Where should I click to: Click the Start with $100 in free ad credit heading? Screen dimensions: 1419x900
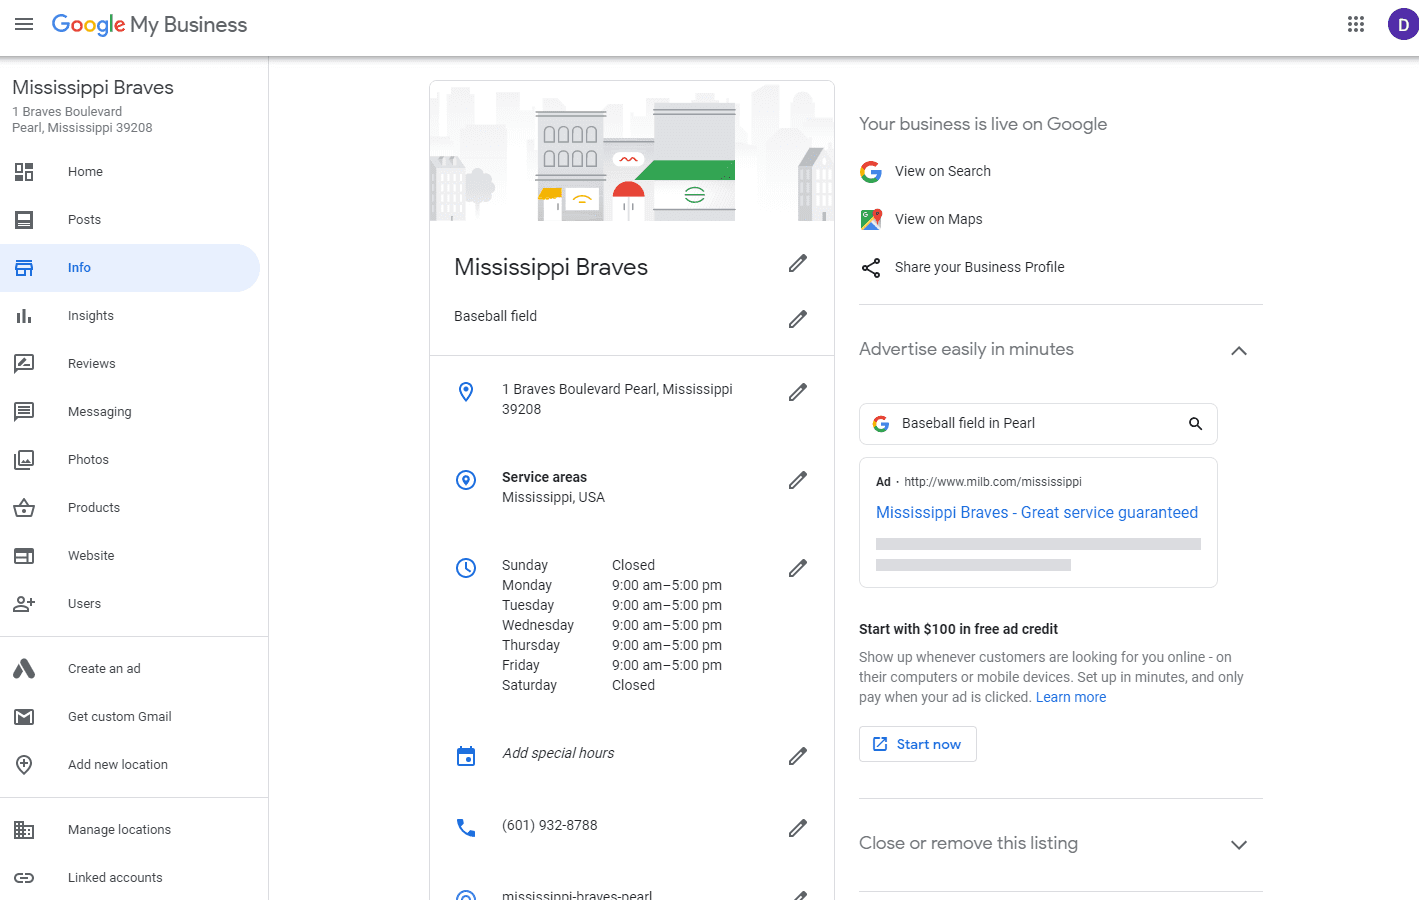pos(958,629)
